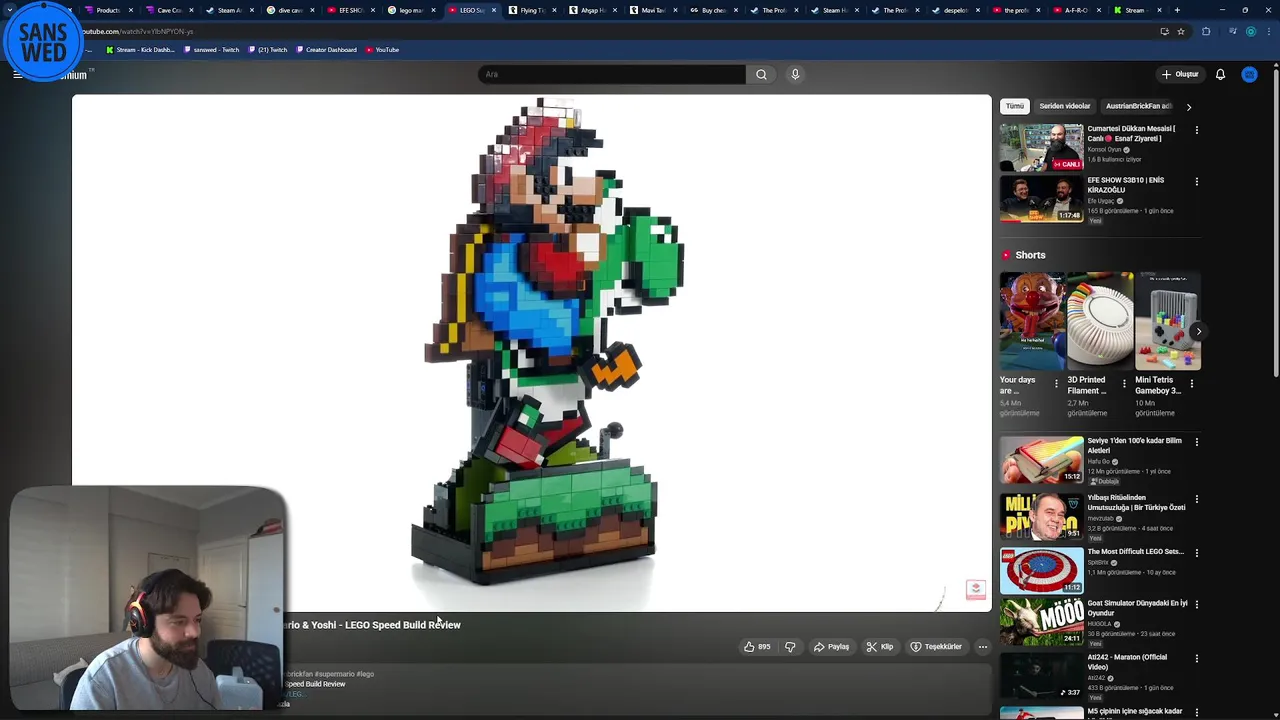Click the LEGO Mario and Yoshi video player
The image size is (1280, 720).
531,352
